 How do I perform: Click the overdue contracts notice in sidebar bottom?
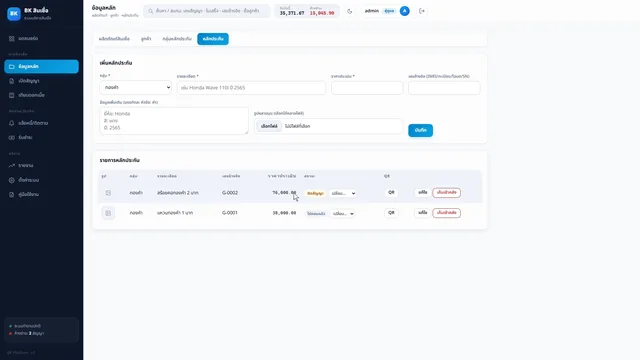(x=29, y=333)
